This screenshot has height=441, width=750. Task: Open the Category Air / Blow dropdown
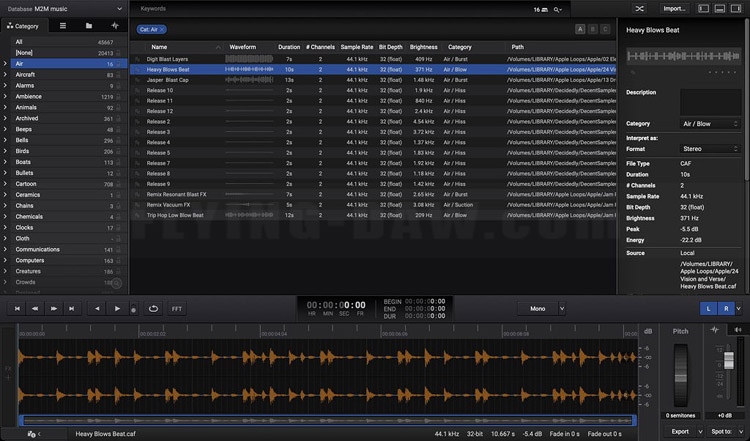pos(710,123)
